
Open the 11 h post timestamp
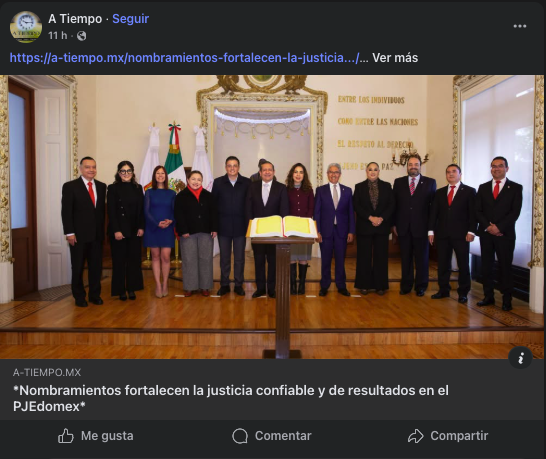coord(57,36)
